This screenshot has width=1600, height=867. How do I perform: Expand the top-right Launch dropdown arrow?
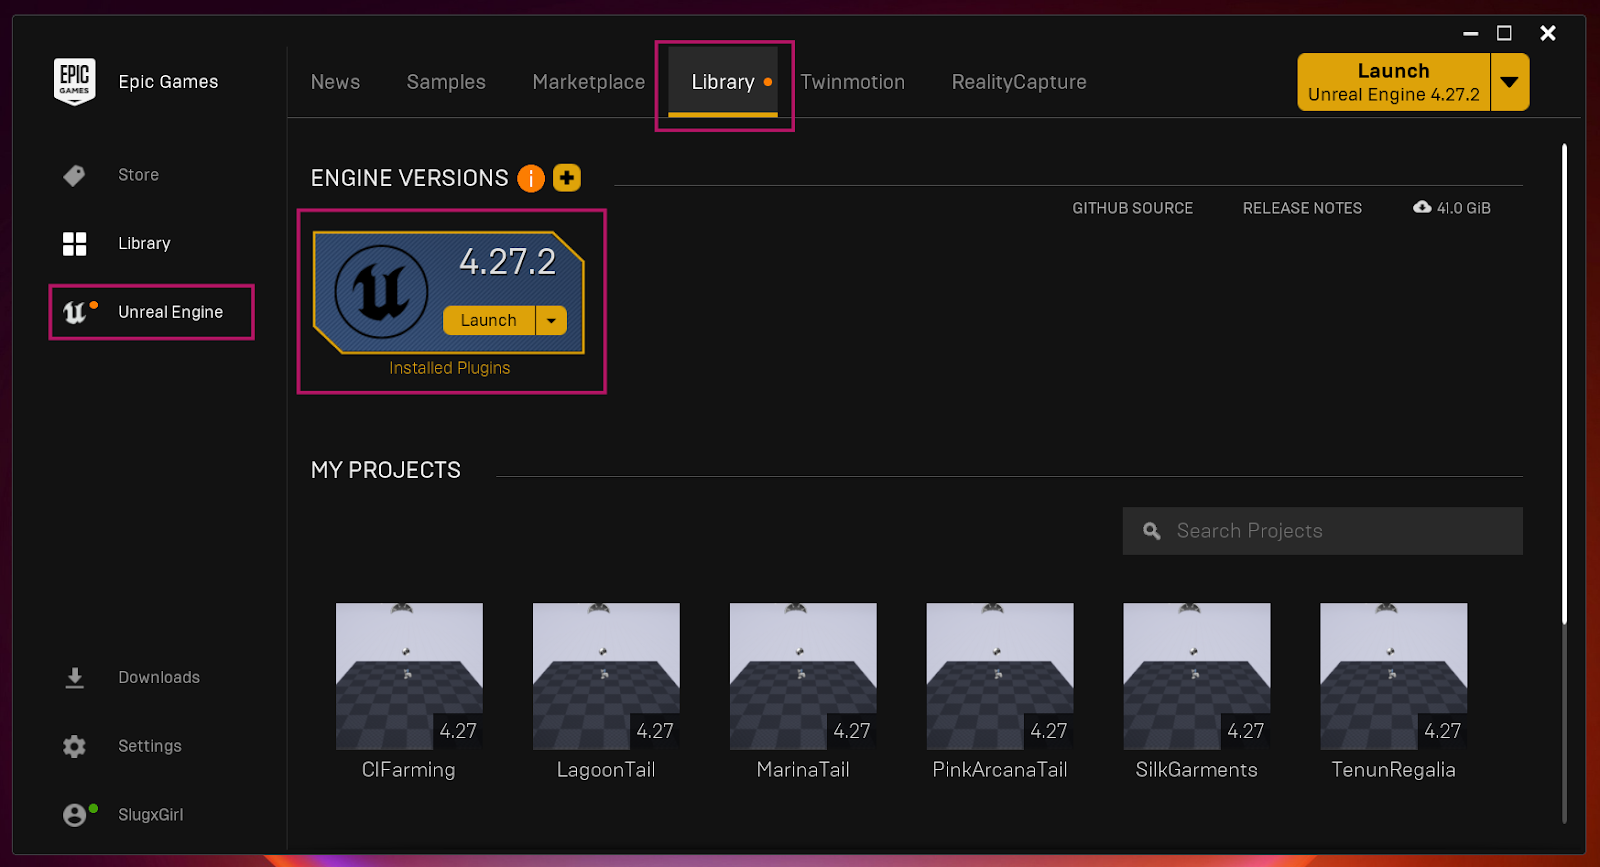coord(1509,82)
